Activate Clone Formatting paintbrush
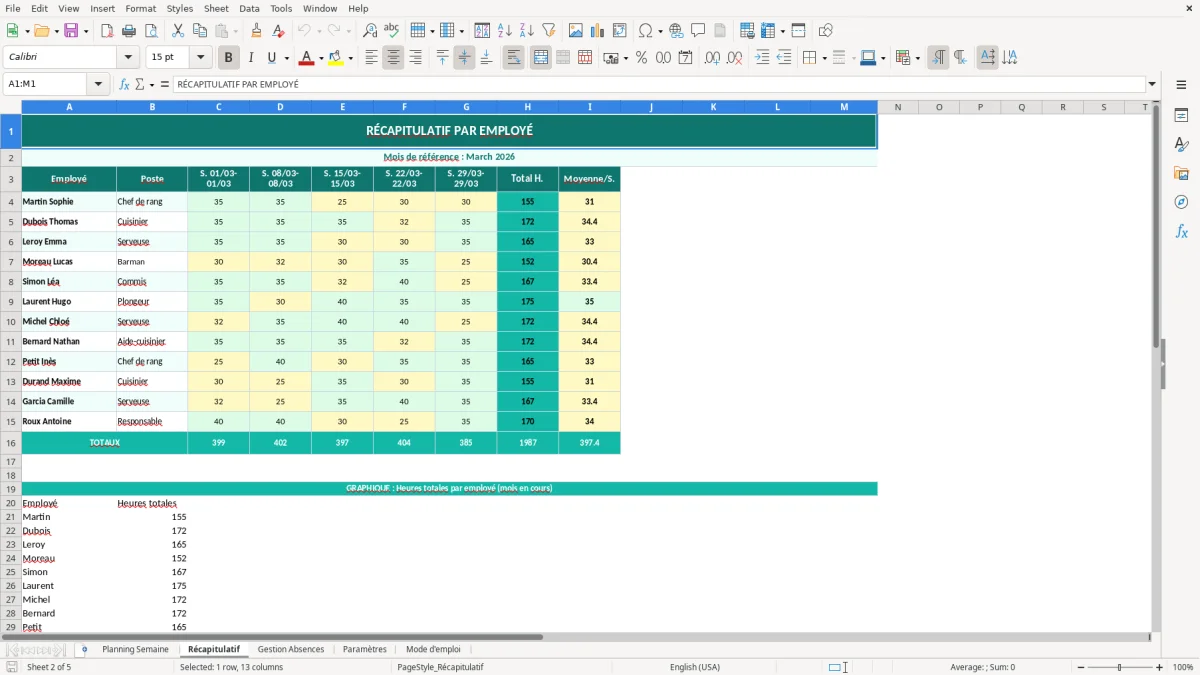This screenshot has height=675, width=1200. pos(257,31)
